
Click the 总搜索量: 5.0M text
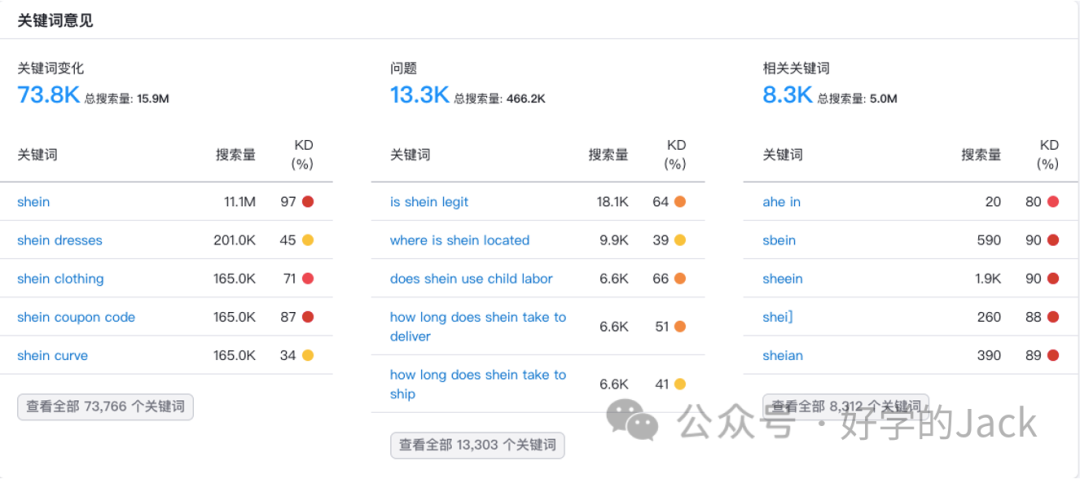click(x=858, y=99)
